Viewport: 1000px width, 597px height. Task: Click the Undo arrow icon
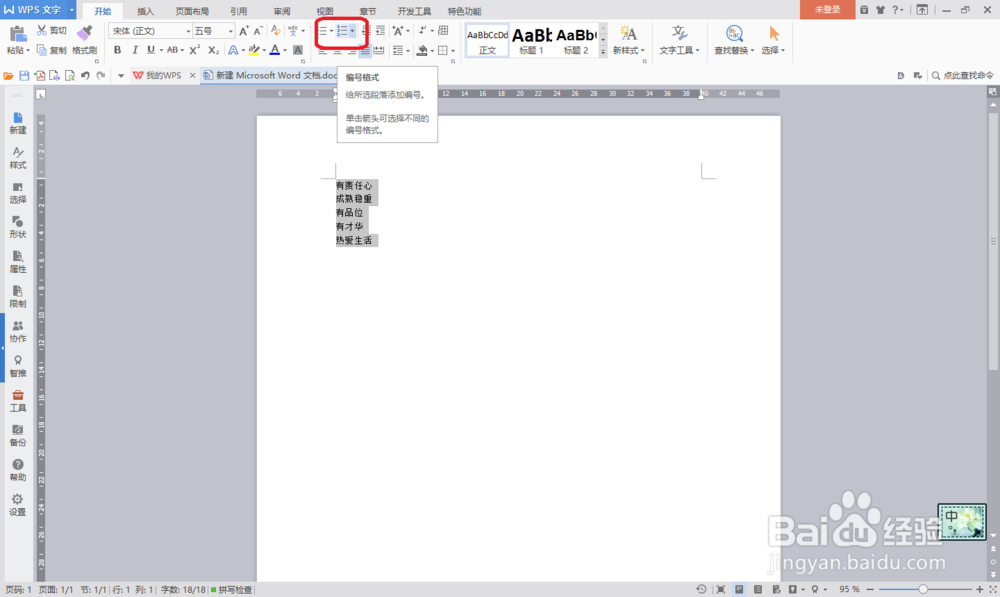click(85, 75)
